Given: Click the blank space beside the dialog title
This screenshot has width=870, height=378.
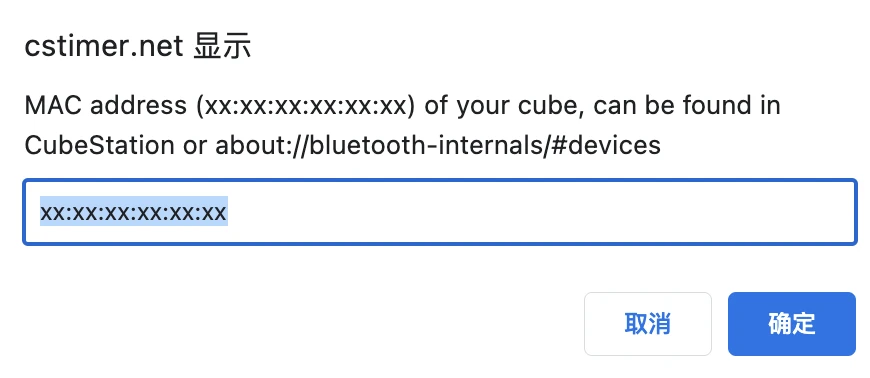Looking at the screenshot, I should tap(555, 47).
